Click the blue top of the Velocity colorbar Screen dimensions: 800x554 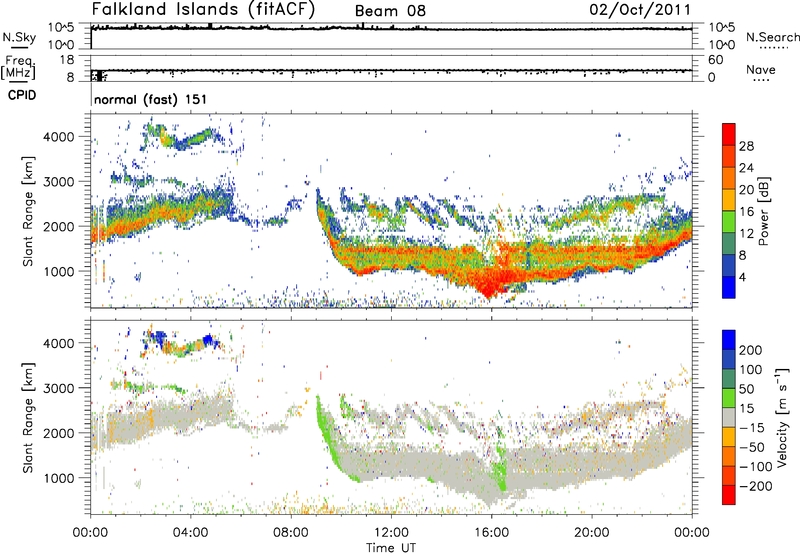[729, 340]
